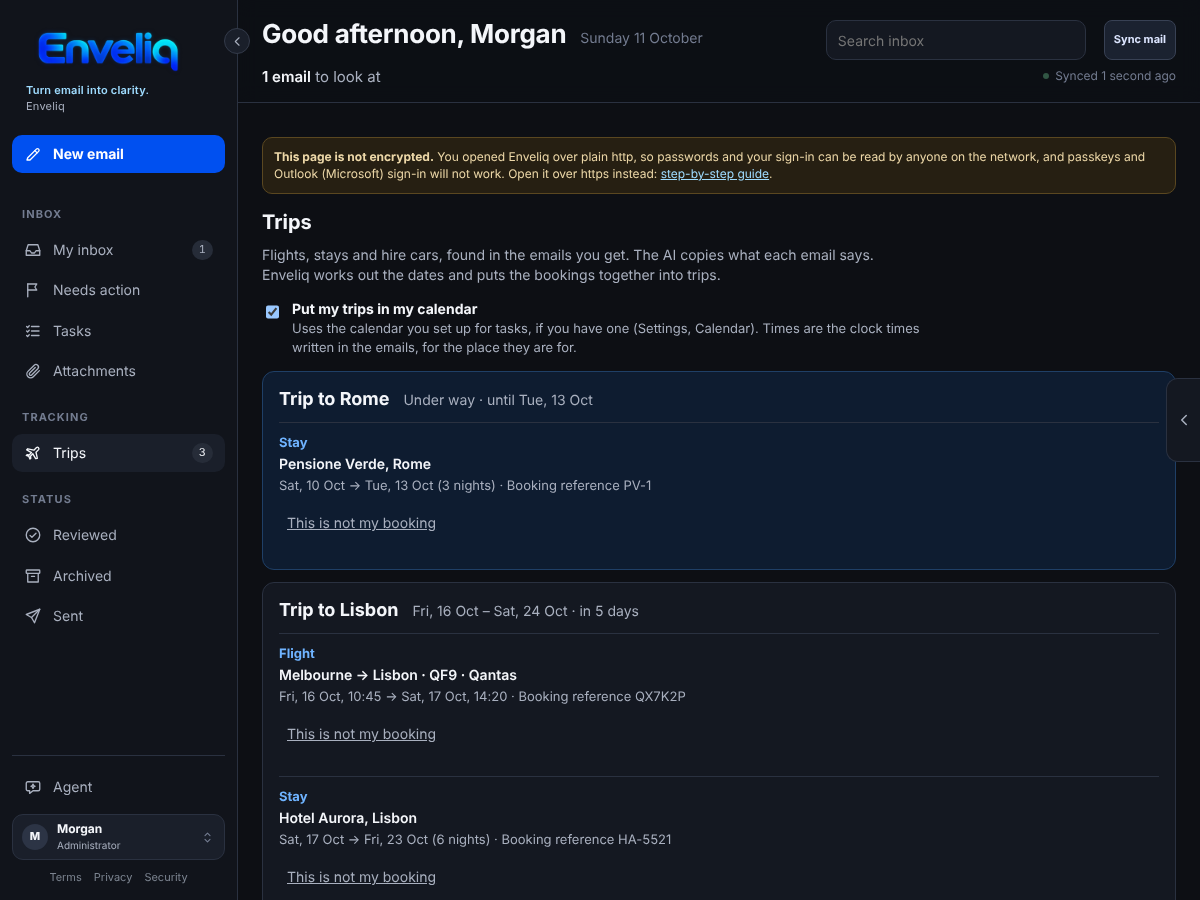
Task: Click Booking reference QX7K2P flight details line
Action: (x=482, y=697)
